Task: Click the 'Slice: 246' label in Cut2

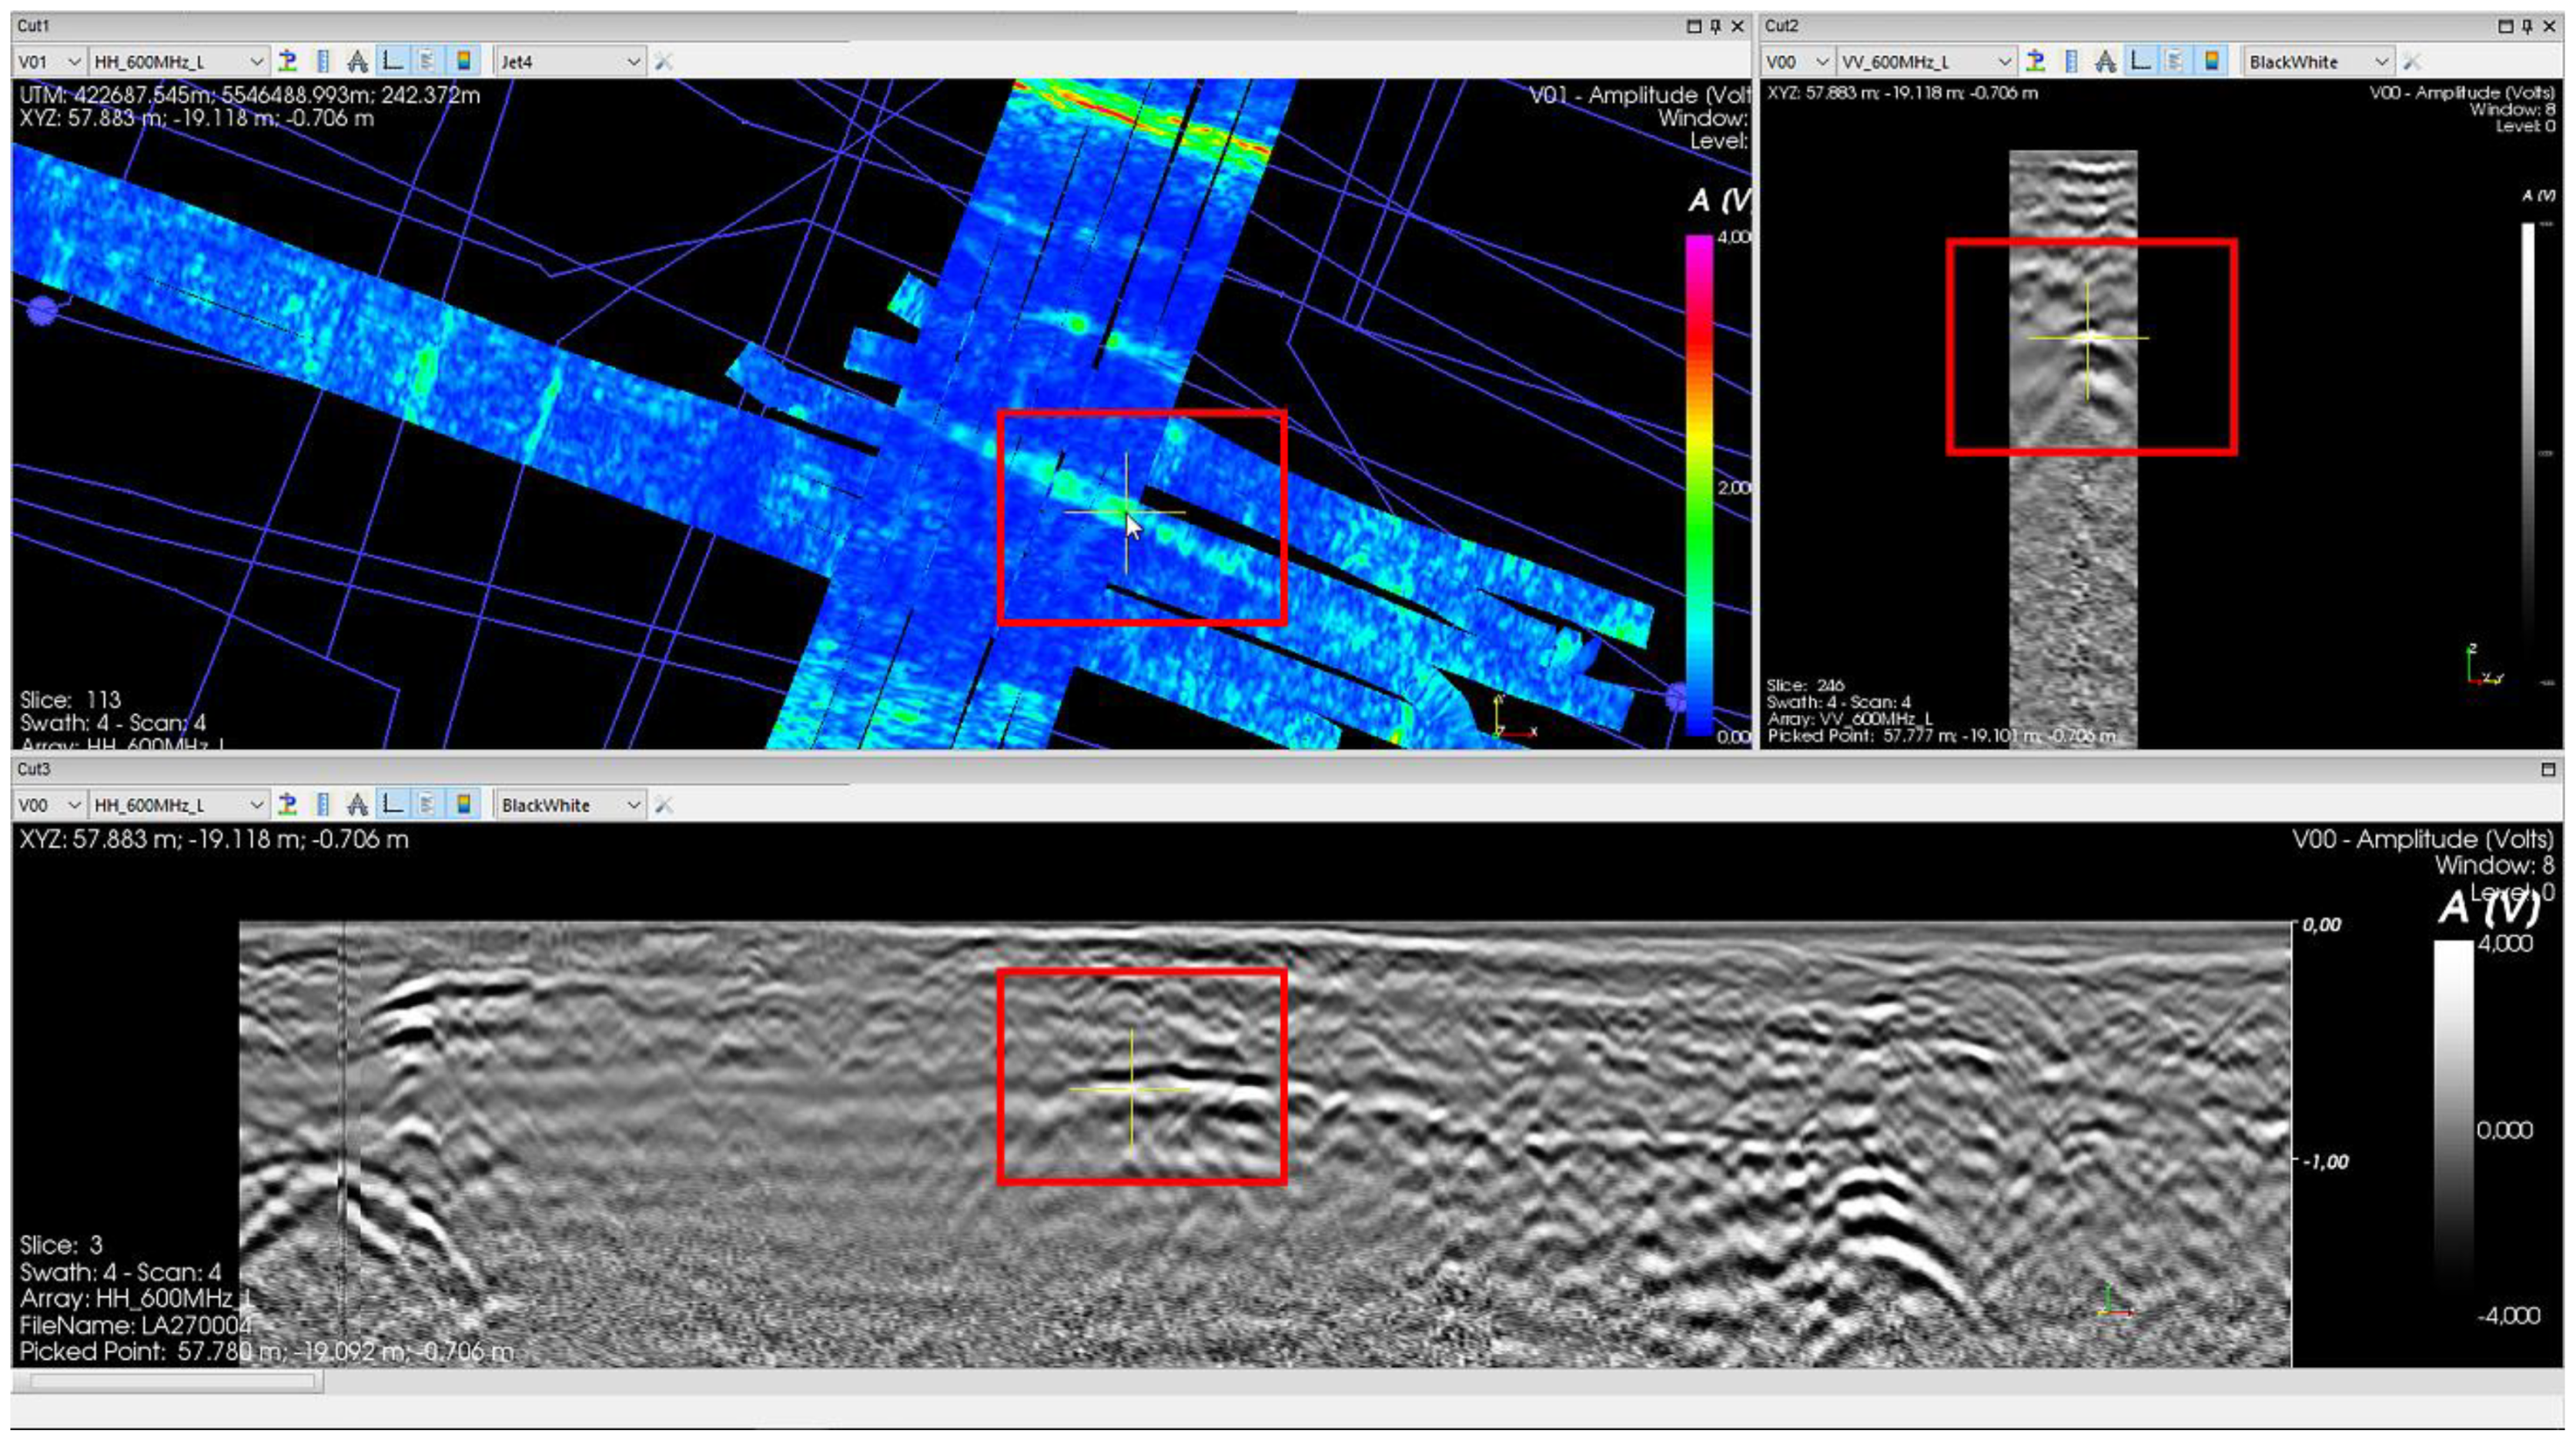Action: tap(1805, 685)
